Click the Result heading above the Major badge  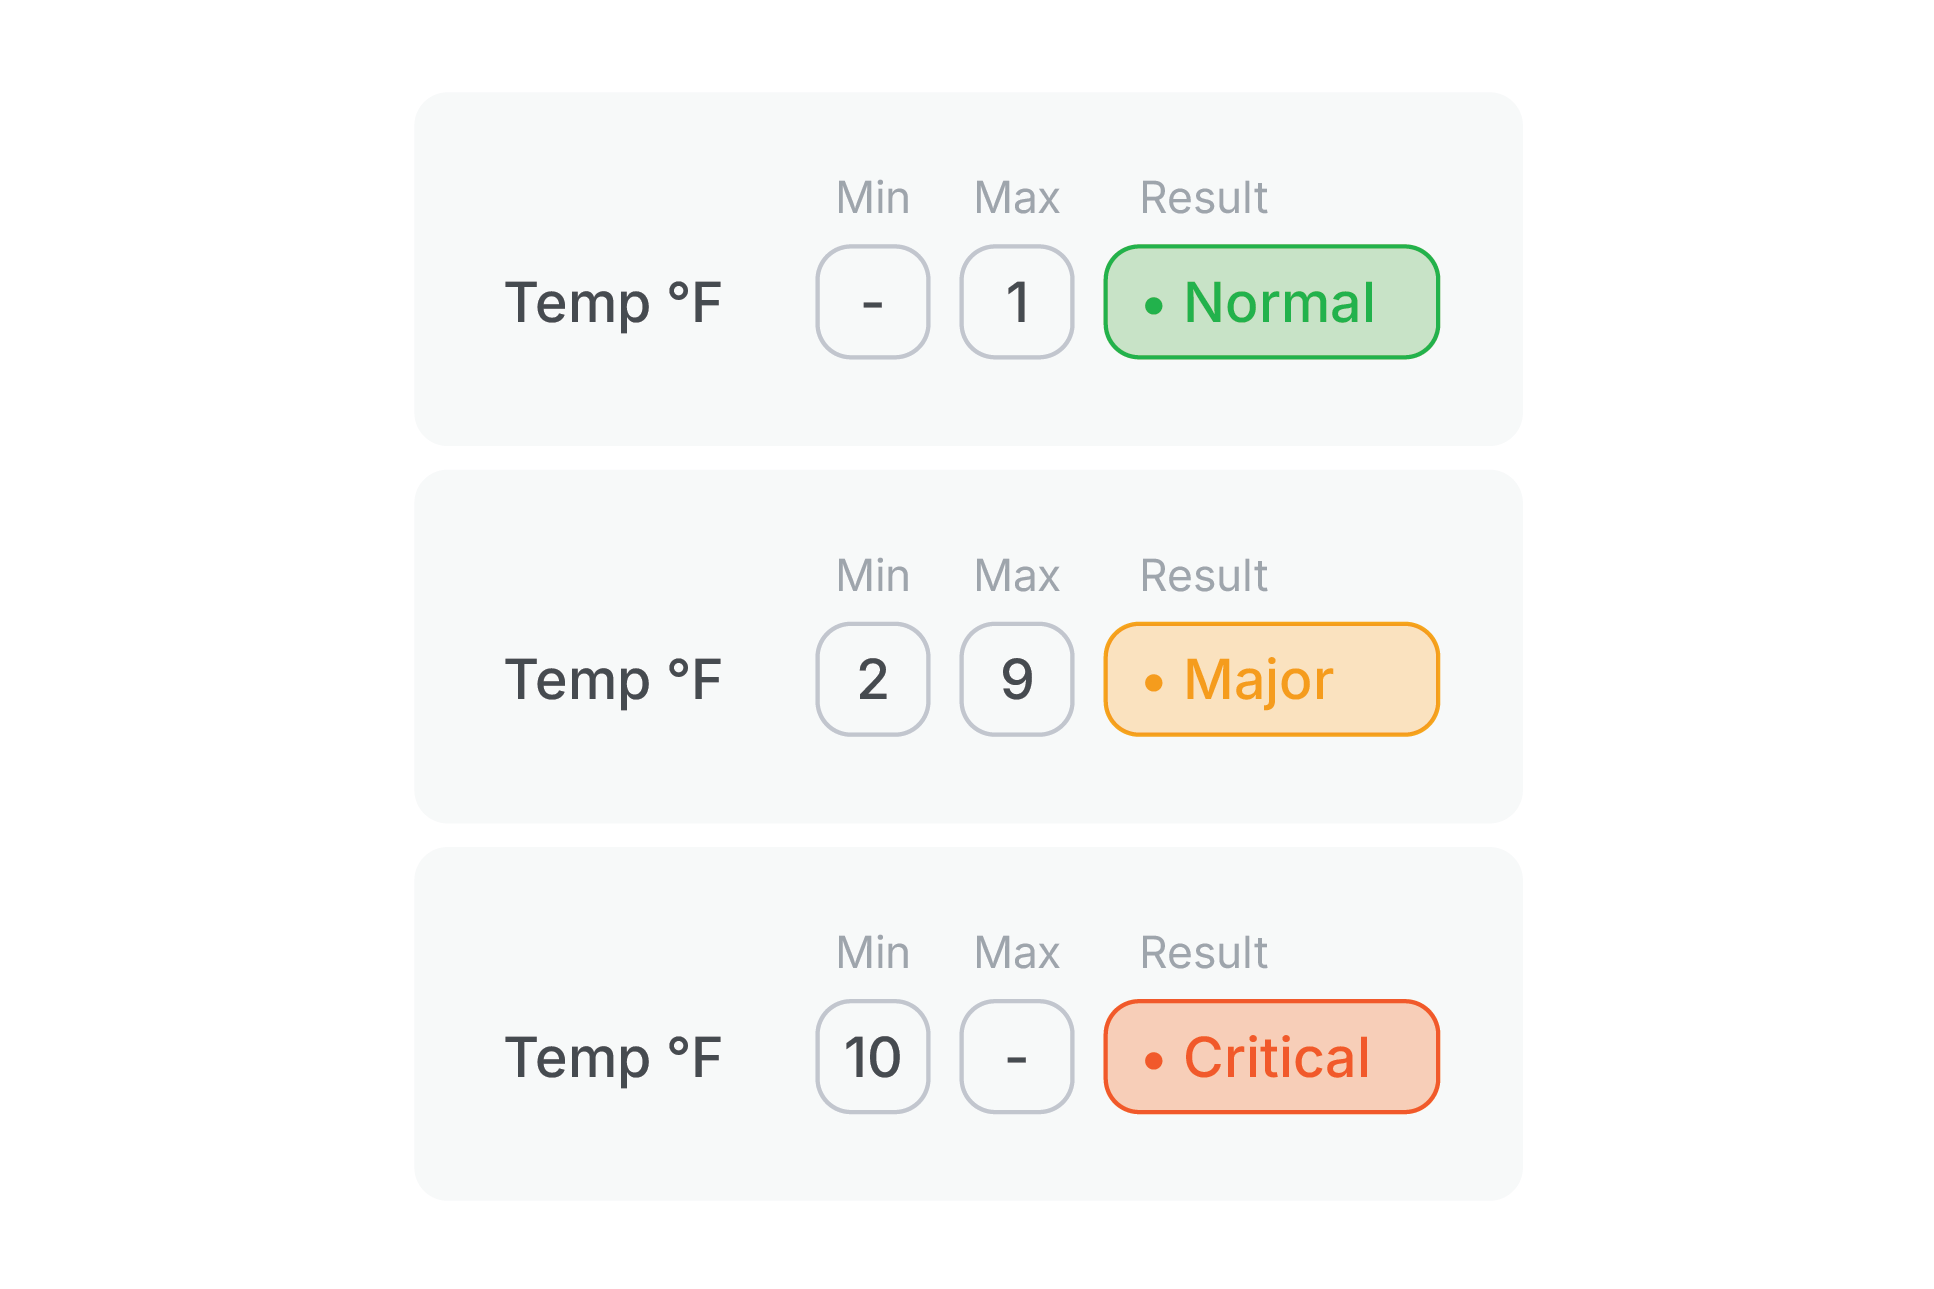point(1204,576)
